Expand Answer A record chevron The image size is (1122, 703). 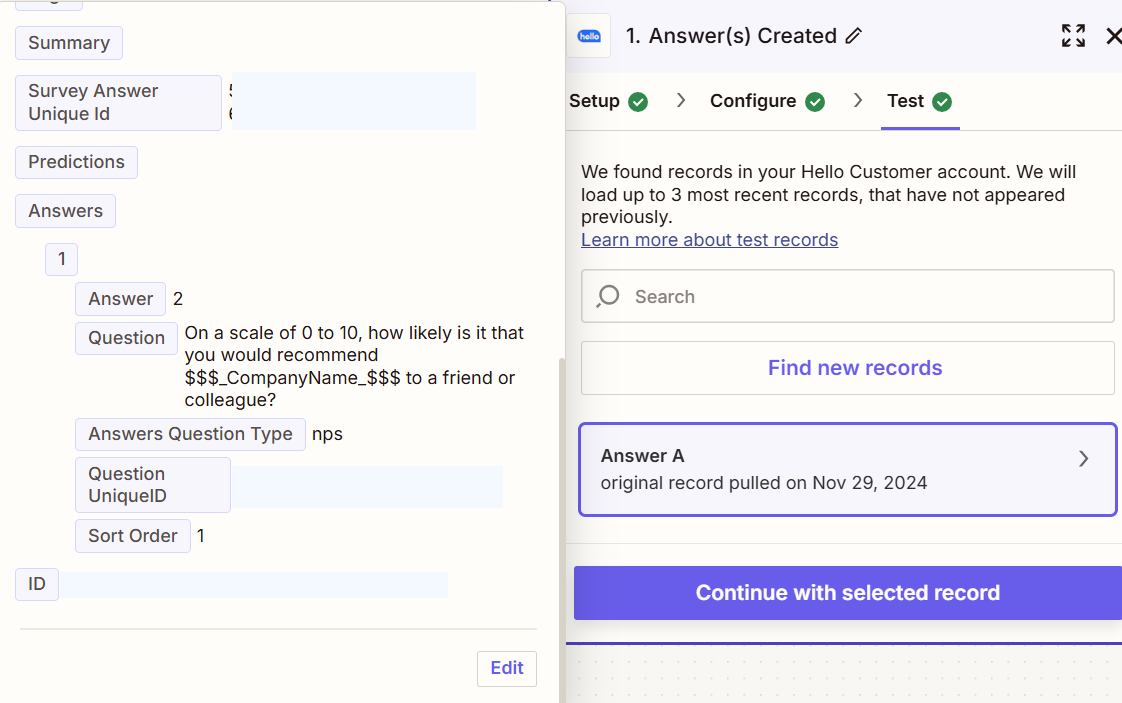pos(1083,459)
